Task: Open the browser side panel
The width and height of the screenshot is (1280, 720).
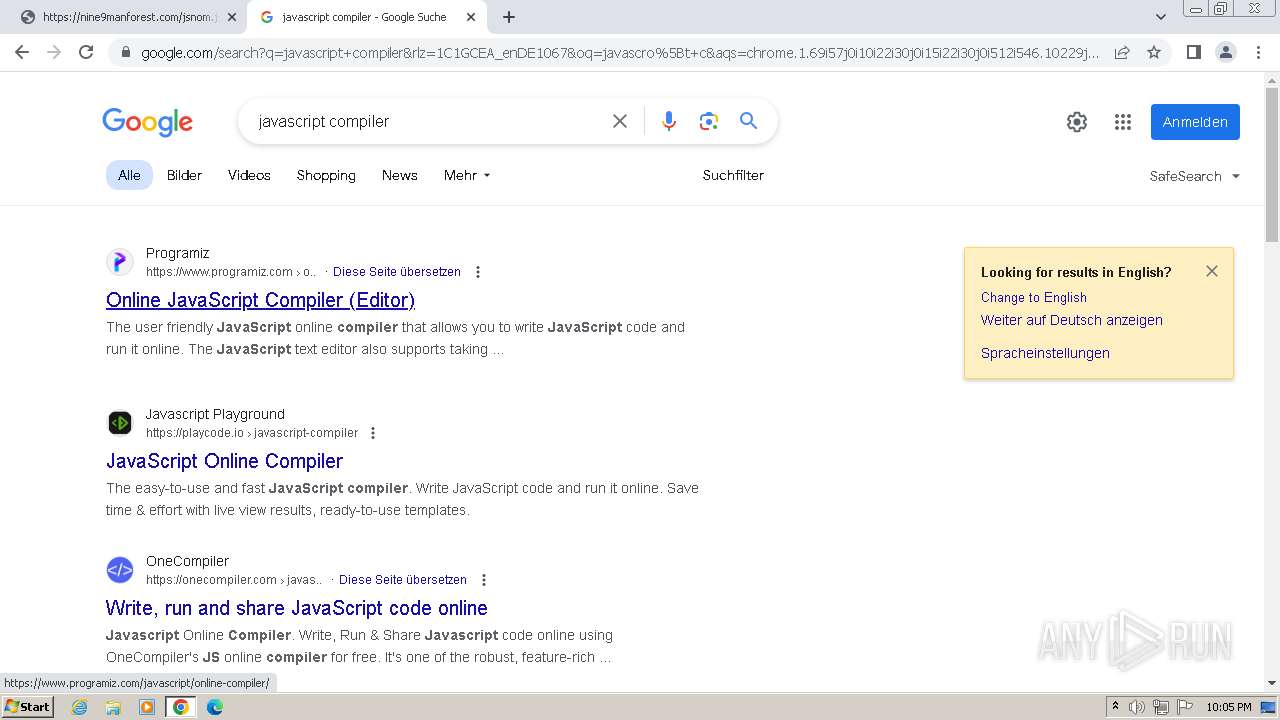Action: pyautogui.click(x=1193, y=52)
